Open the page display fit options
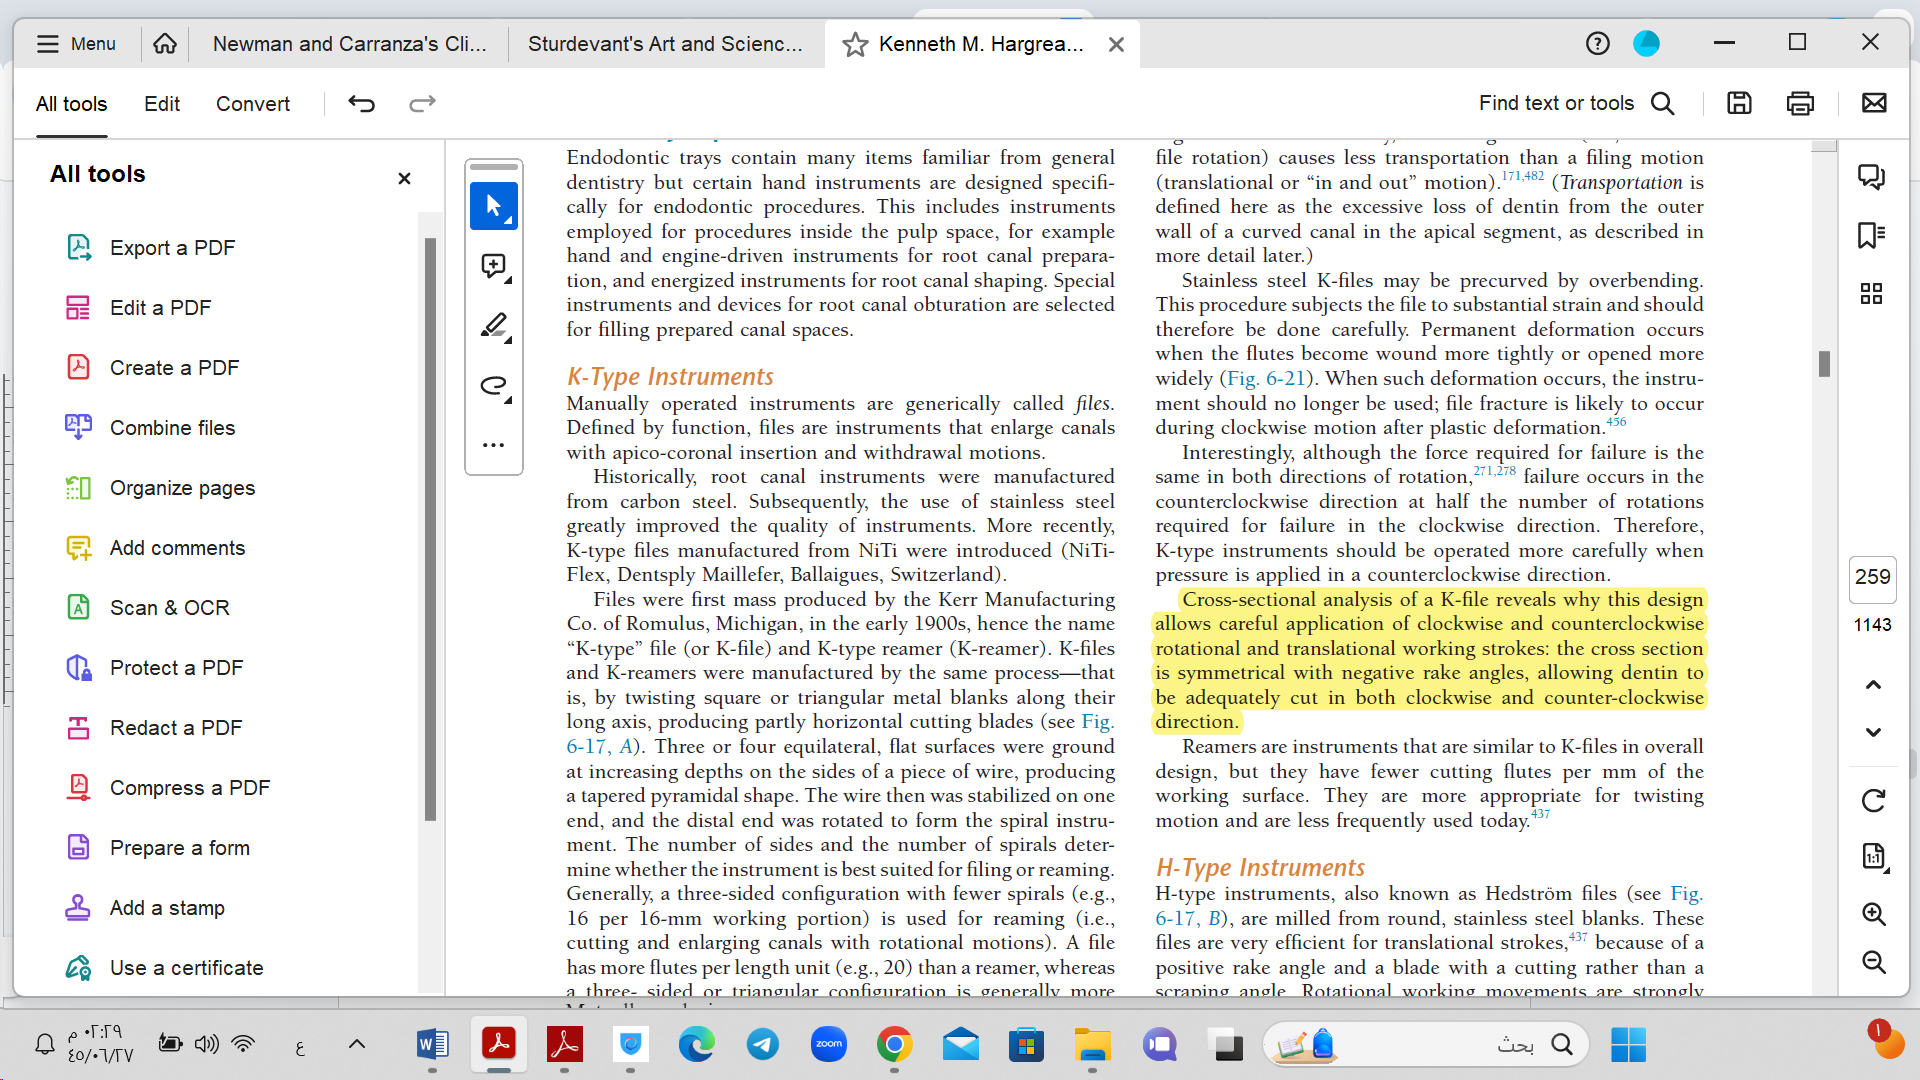This screenshot has height=1080, width=1920. pos(1873,856)
